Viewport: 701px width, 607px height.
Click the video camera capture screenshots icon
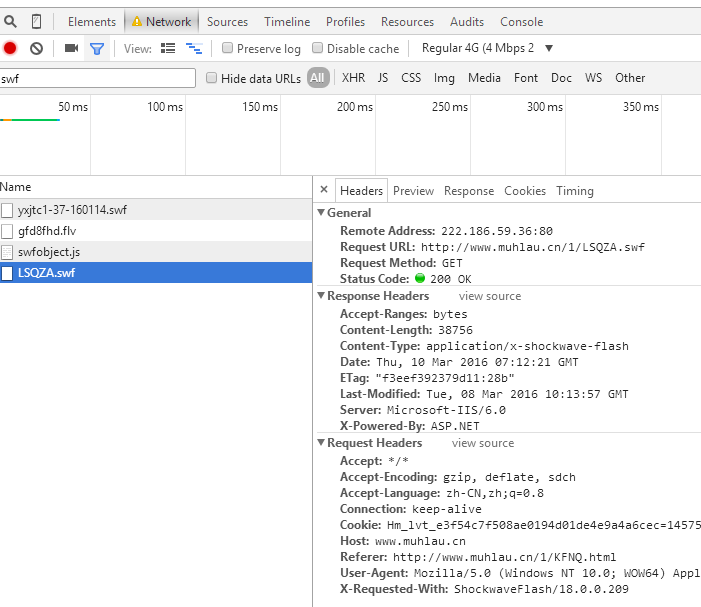(71, 48)
